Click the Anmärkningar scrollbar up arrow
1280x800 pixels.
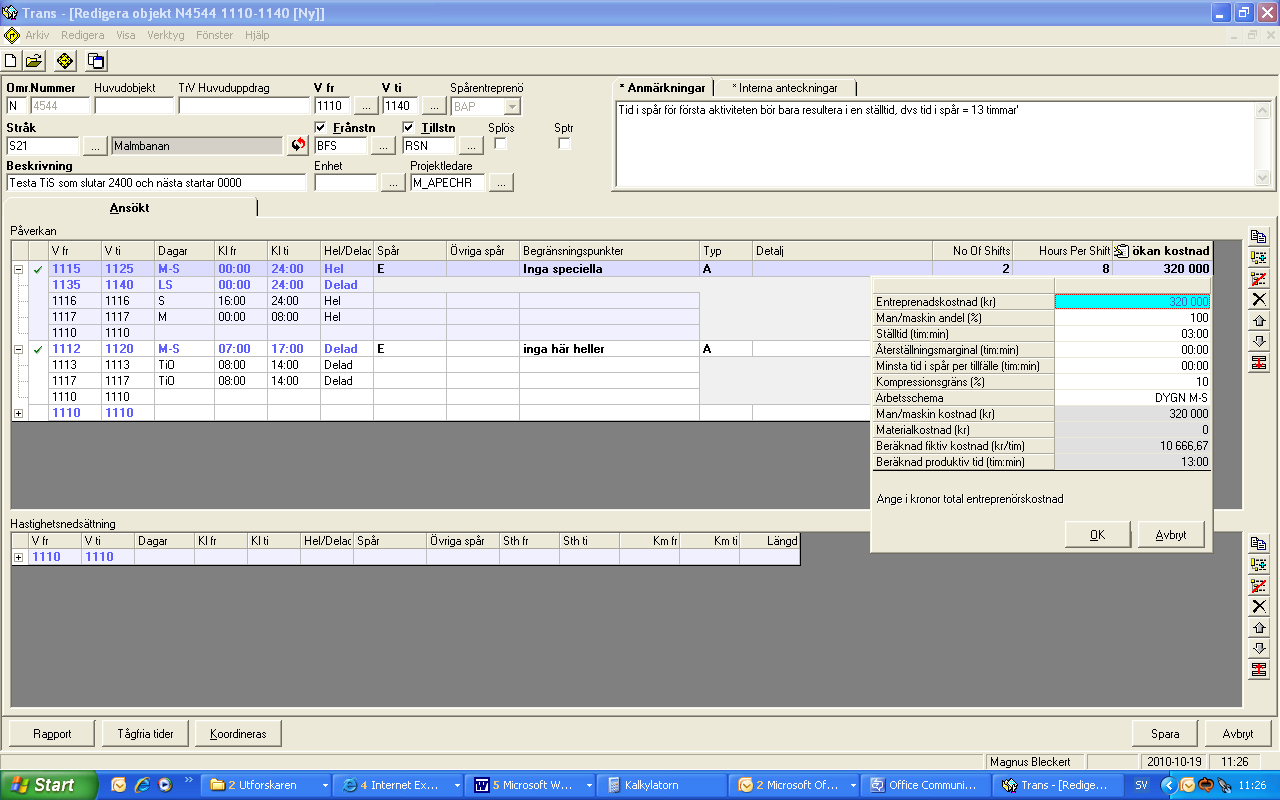pos(1263,109)
